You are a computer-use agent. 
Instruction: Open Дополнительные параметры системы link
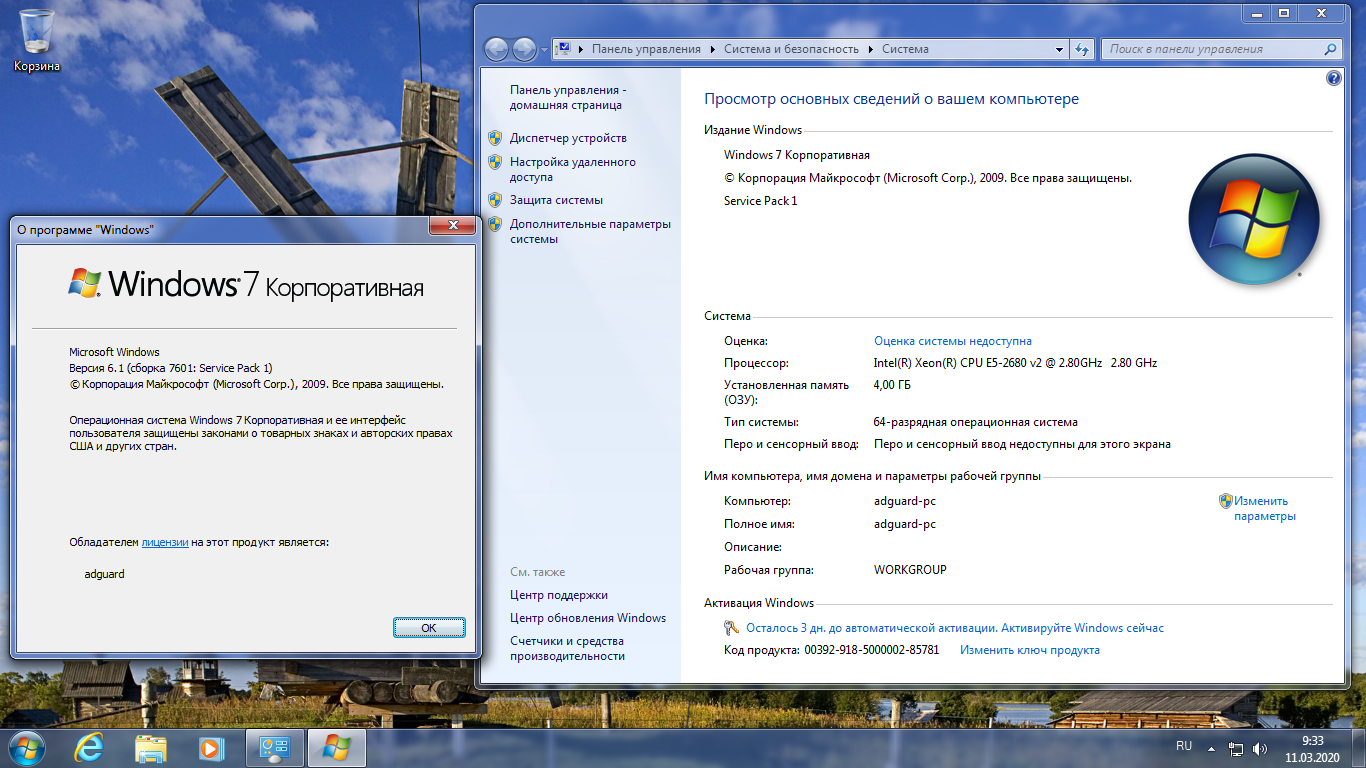590,232
